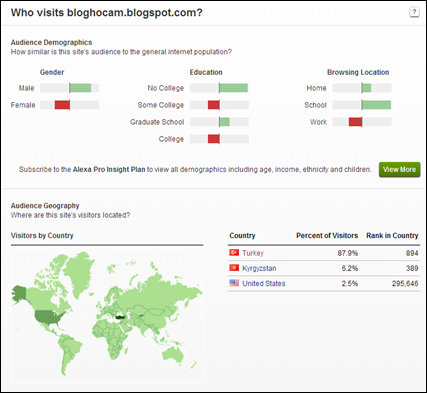Viewport: 427px width, 393px height.
Task: Click the Audience Geography heading
Action: [45, 206]
